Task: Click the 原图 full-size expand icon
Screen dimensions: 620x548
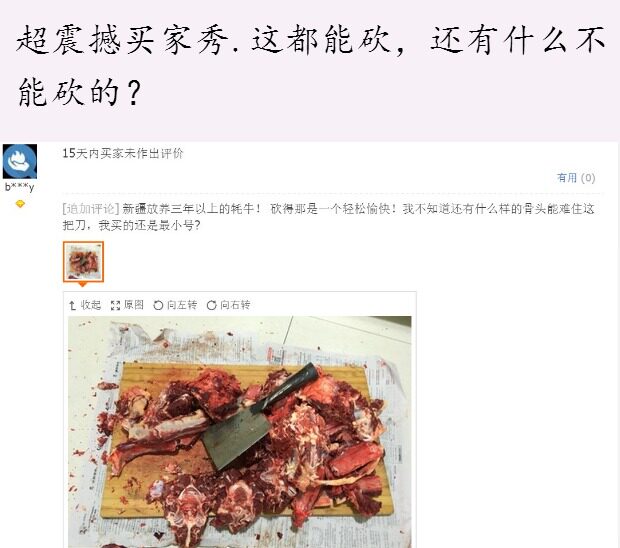Action: click(115, 305)
